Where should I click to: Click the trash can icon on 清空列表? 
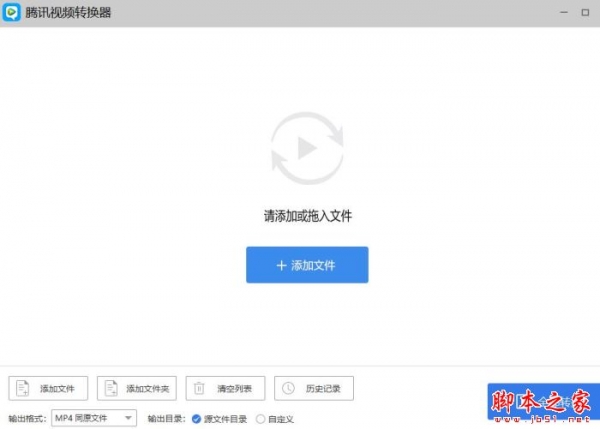point(199,388)
